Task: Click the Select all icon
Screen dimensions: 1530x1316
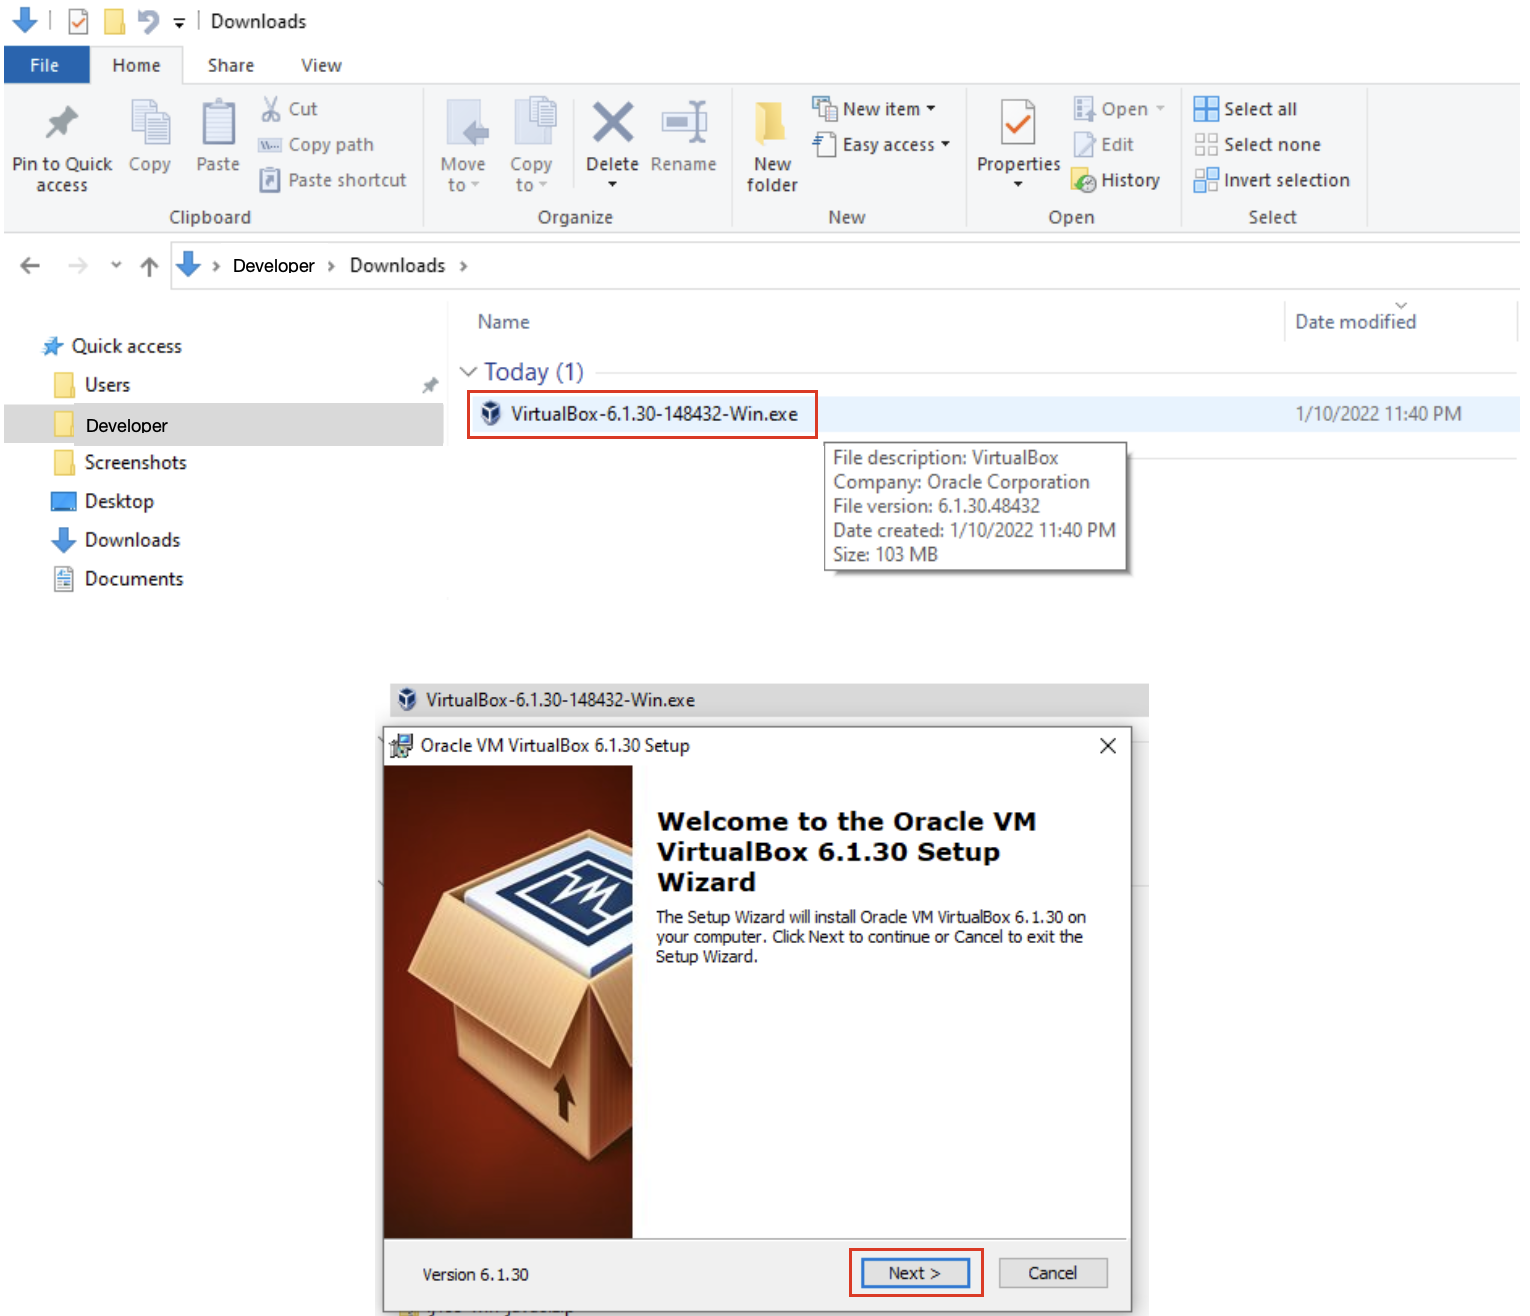Action: (x=1206, y=109)
